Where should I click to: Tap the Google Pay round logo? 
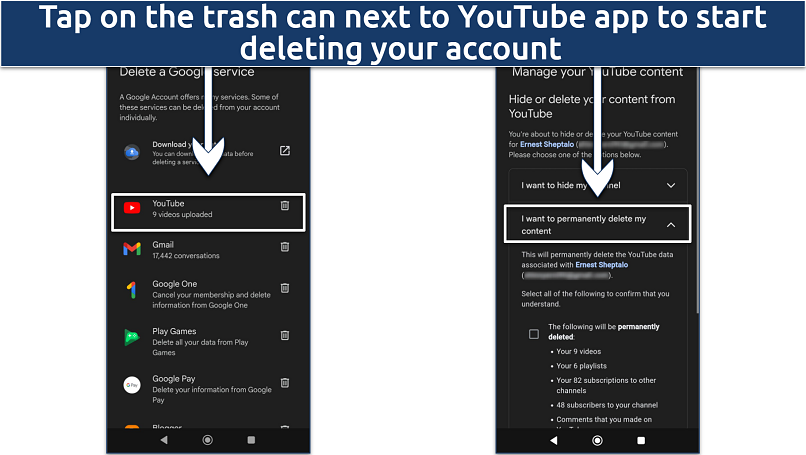coord(132,385)
